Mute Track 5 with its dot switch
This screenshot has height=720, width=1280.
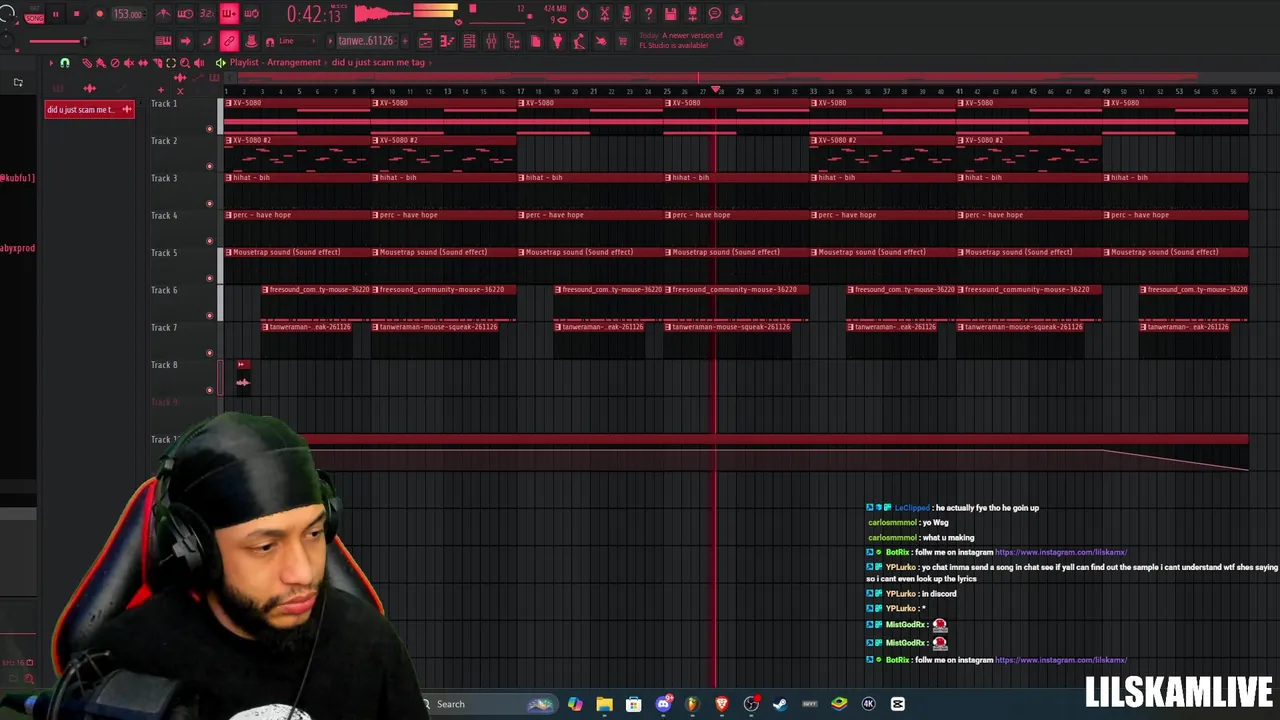209,278
